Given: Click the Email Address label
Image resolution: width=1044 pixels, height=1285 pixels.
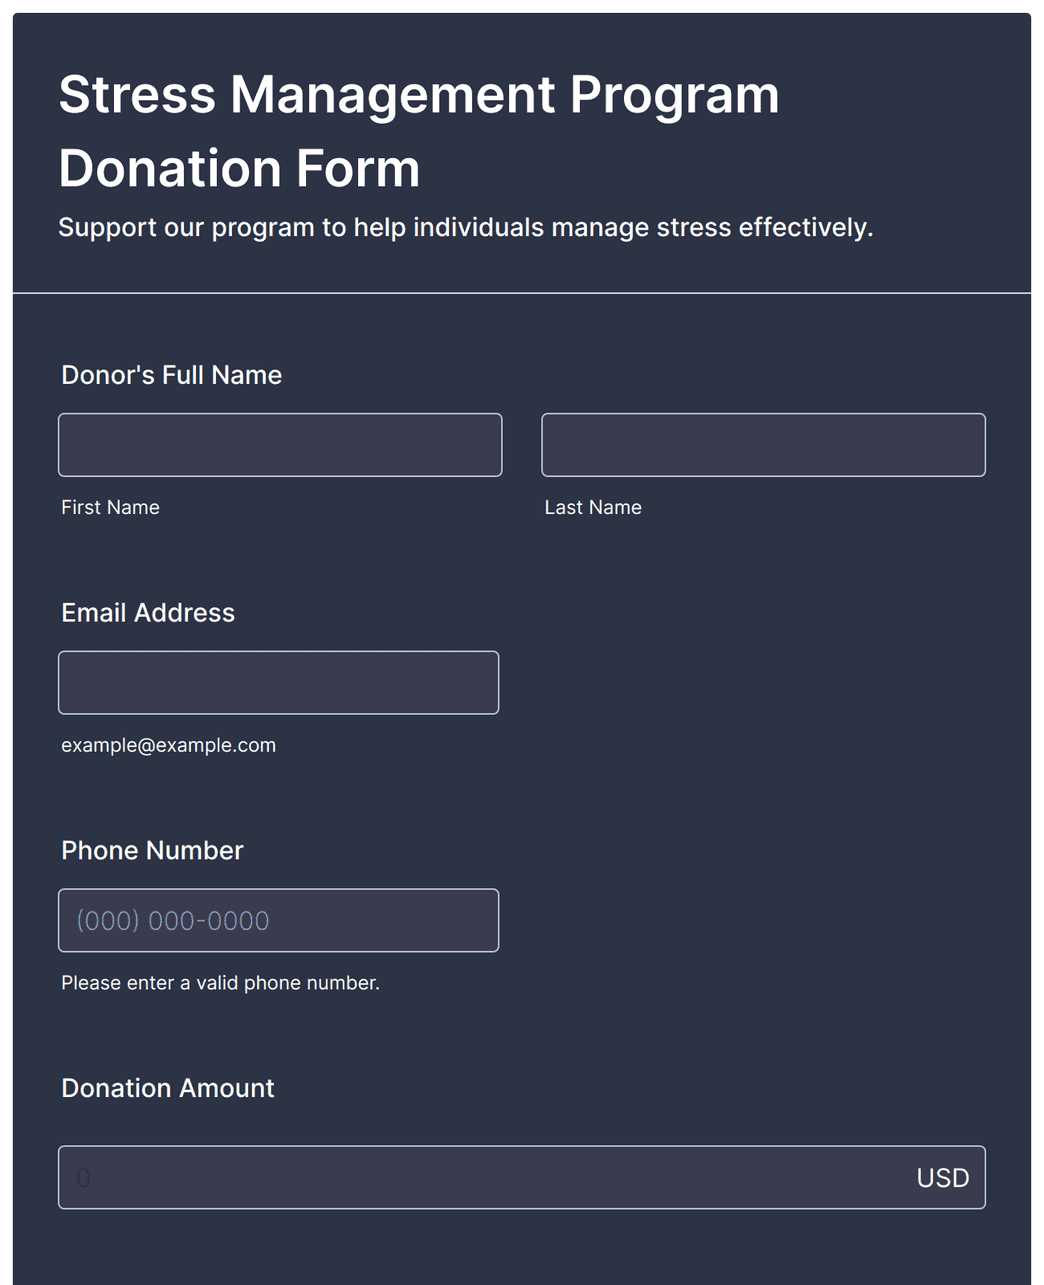Looking at the screenshot, I should 148,613.
